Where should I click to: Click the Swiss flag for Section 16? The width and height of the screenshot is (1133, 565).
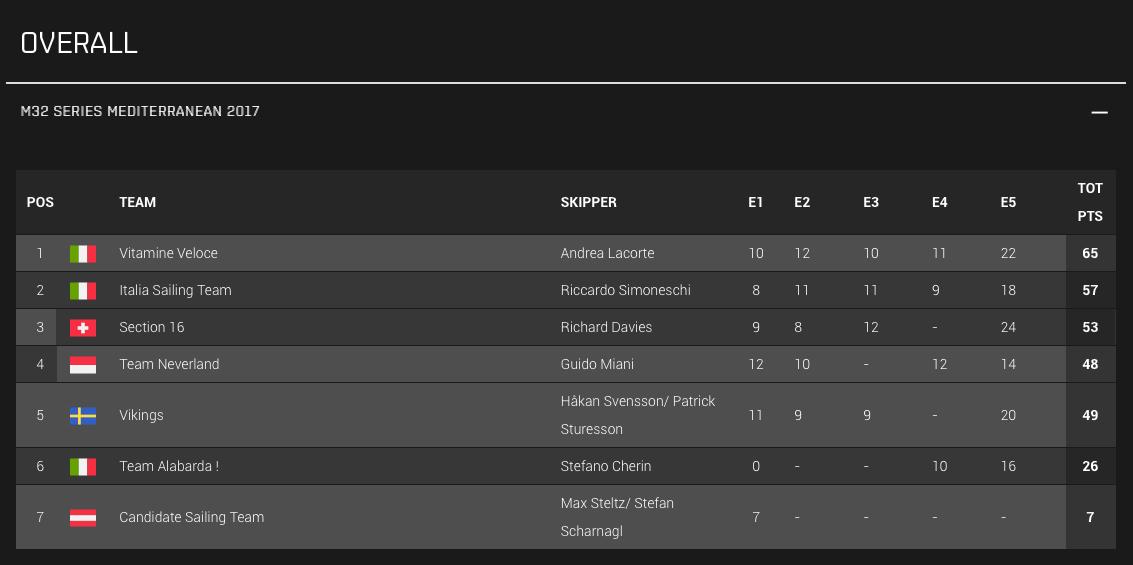coord(83,327)
